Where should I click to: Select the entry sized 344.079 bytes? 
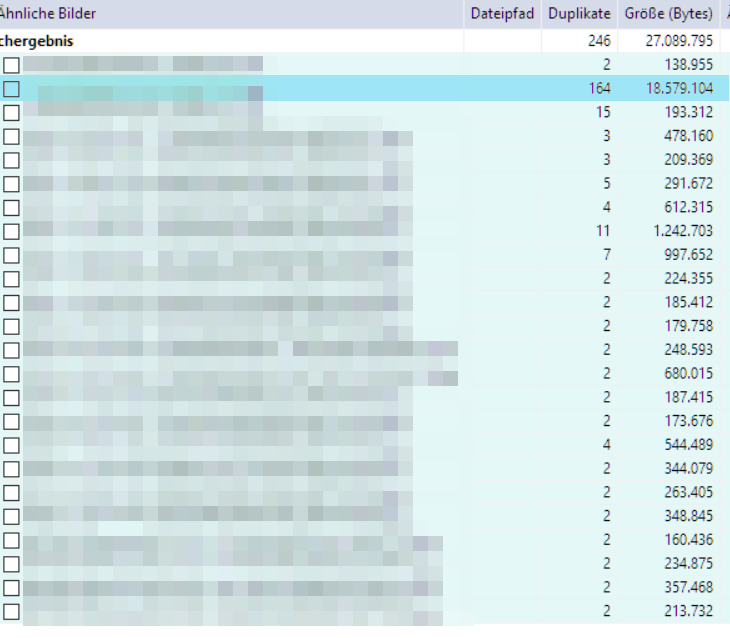[688, 469]
